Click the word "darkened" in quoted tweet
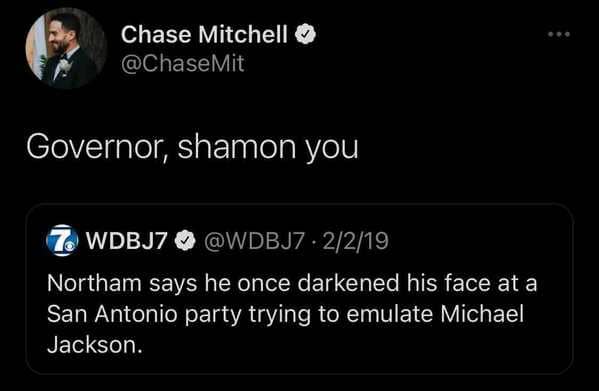The height and width of the screenshot is (391, 599). tap(348, 283)
